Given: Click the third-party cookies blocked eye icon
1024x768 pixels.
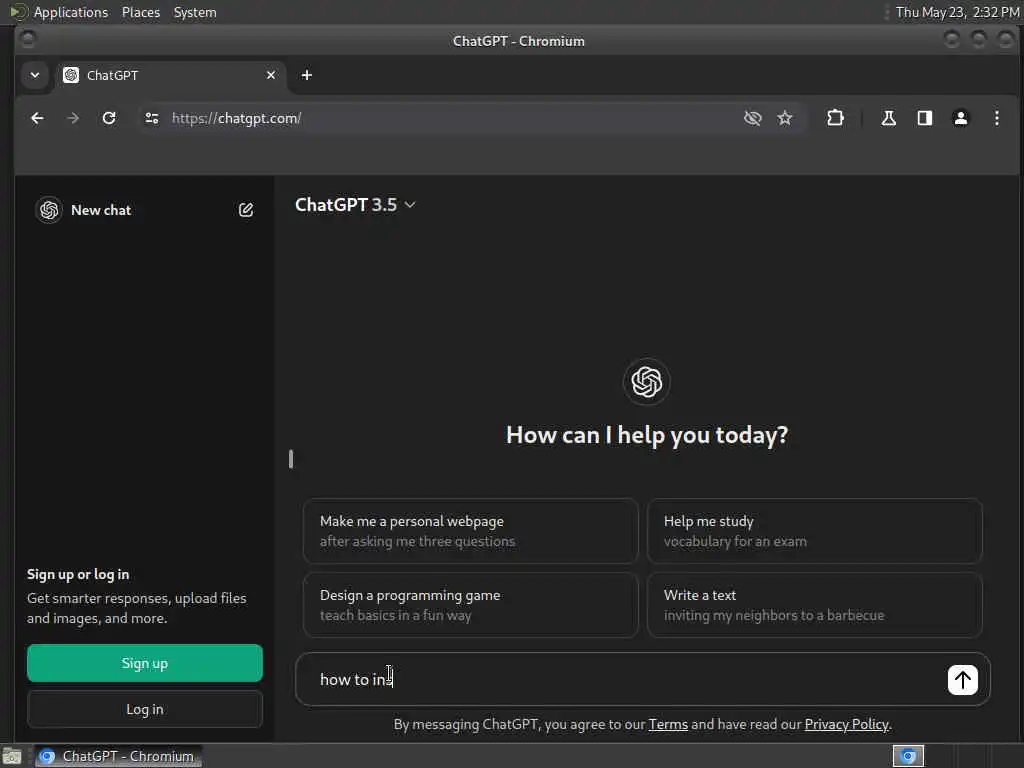Looking at the screenshot, I should (752, 118).
